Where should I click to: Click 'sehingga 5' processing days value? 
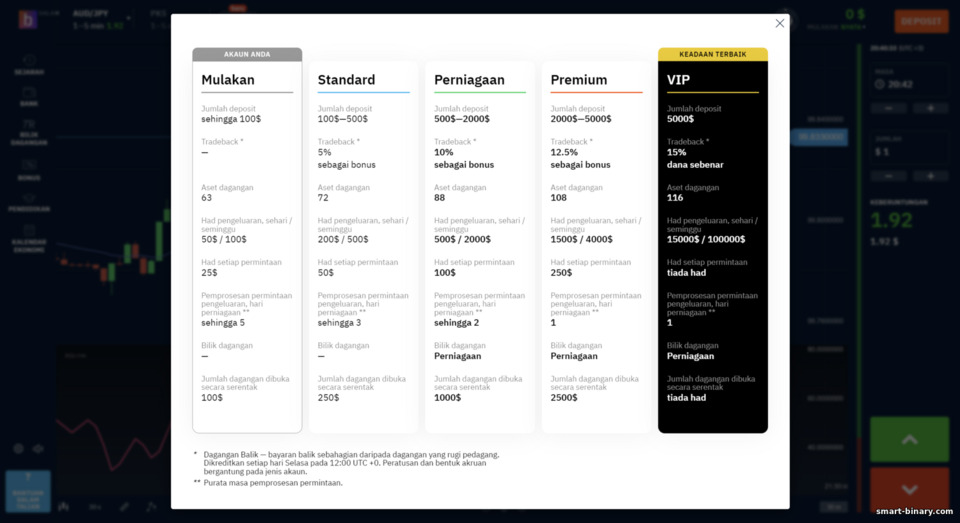pos(223,323)
